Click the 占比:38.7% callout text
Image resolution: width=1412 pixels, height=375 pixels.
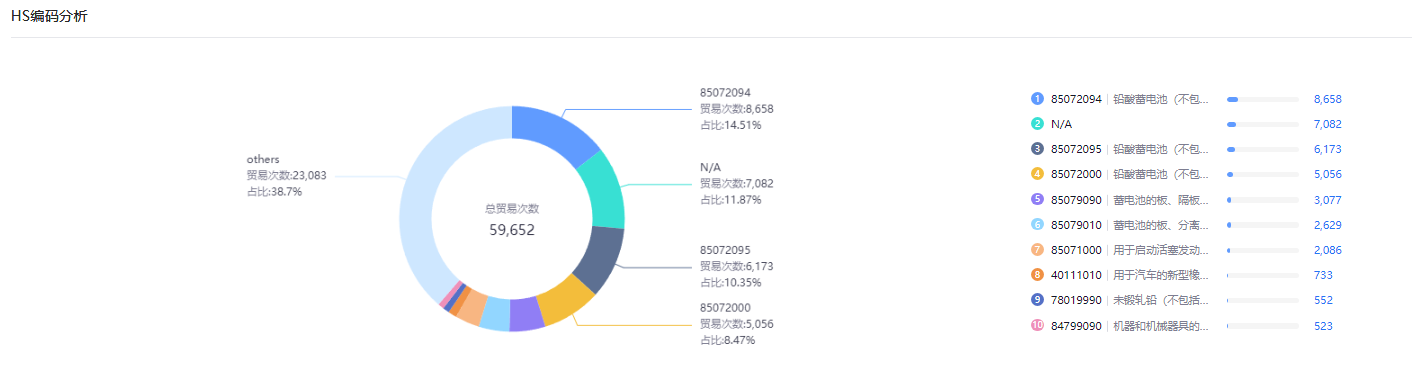tap(274, 191)
